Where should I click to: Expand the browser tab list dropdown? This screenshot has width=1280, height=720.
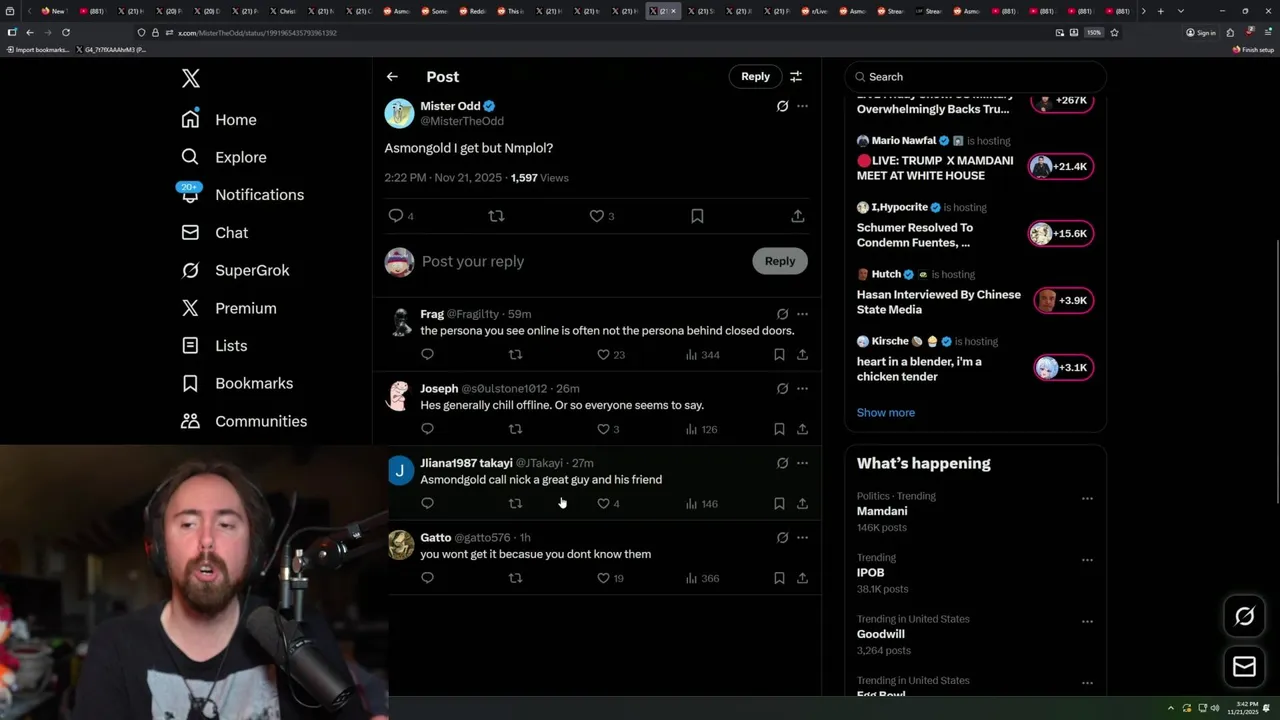(1181, 11)
